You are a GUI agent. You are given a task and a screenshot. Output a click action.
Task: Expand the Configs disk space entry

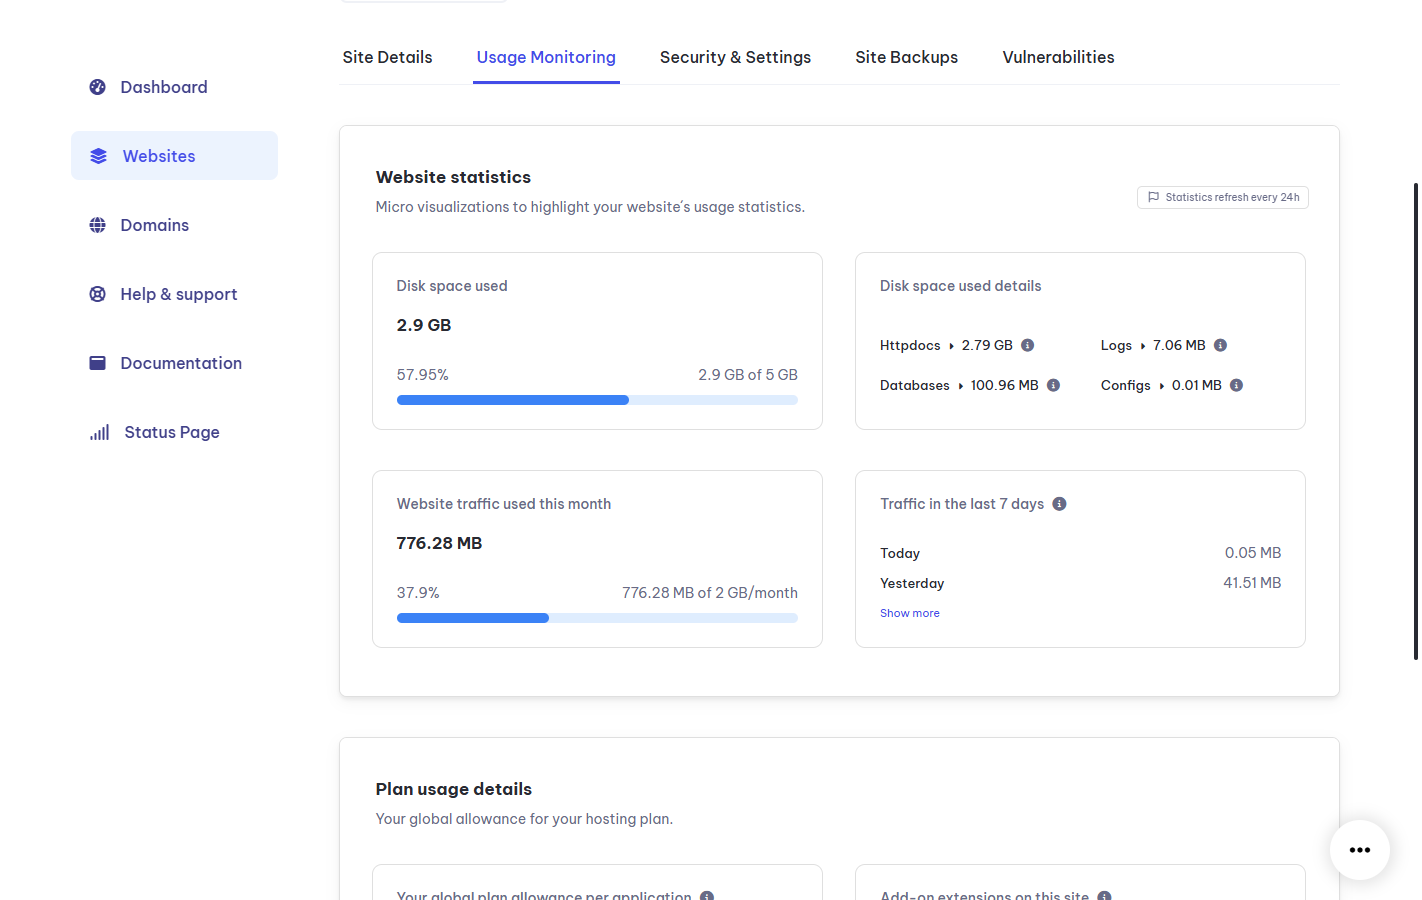1163,385
